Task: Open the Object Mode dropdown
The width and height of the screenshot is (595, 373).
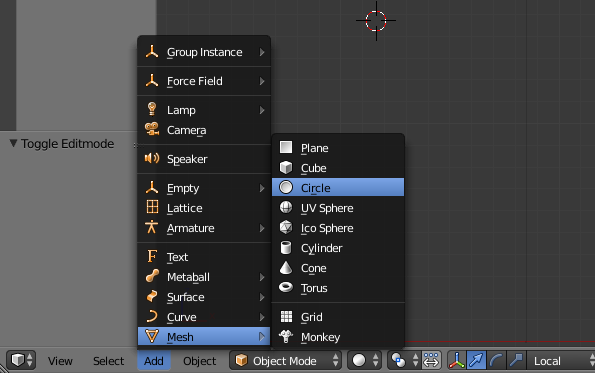Action: click(x=285, y=360)
